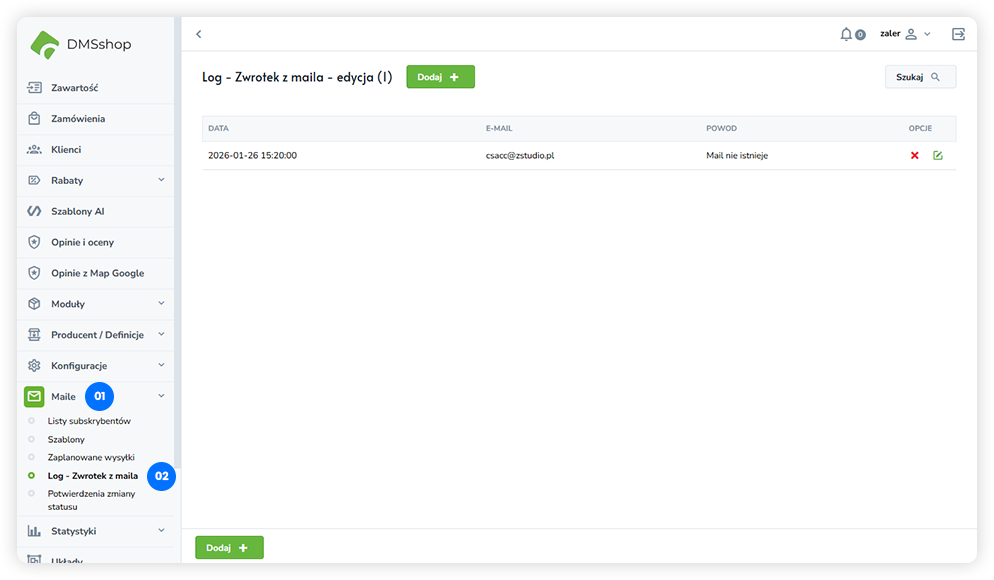Open the notifications bell icon
The width and height of the screenshot is (994, 580).
(847, 34)
